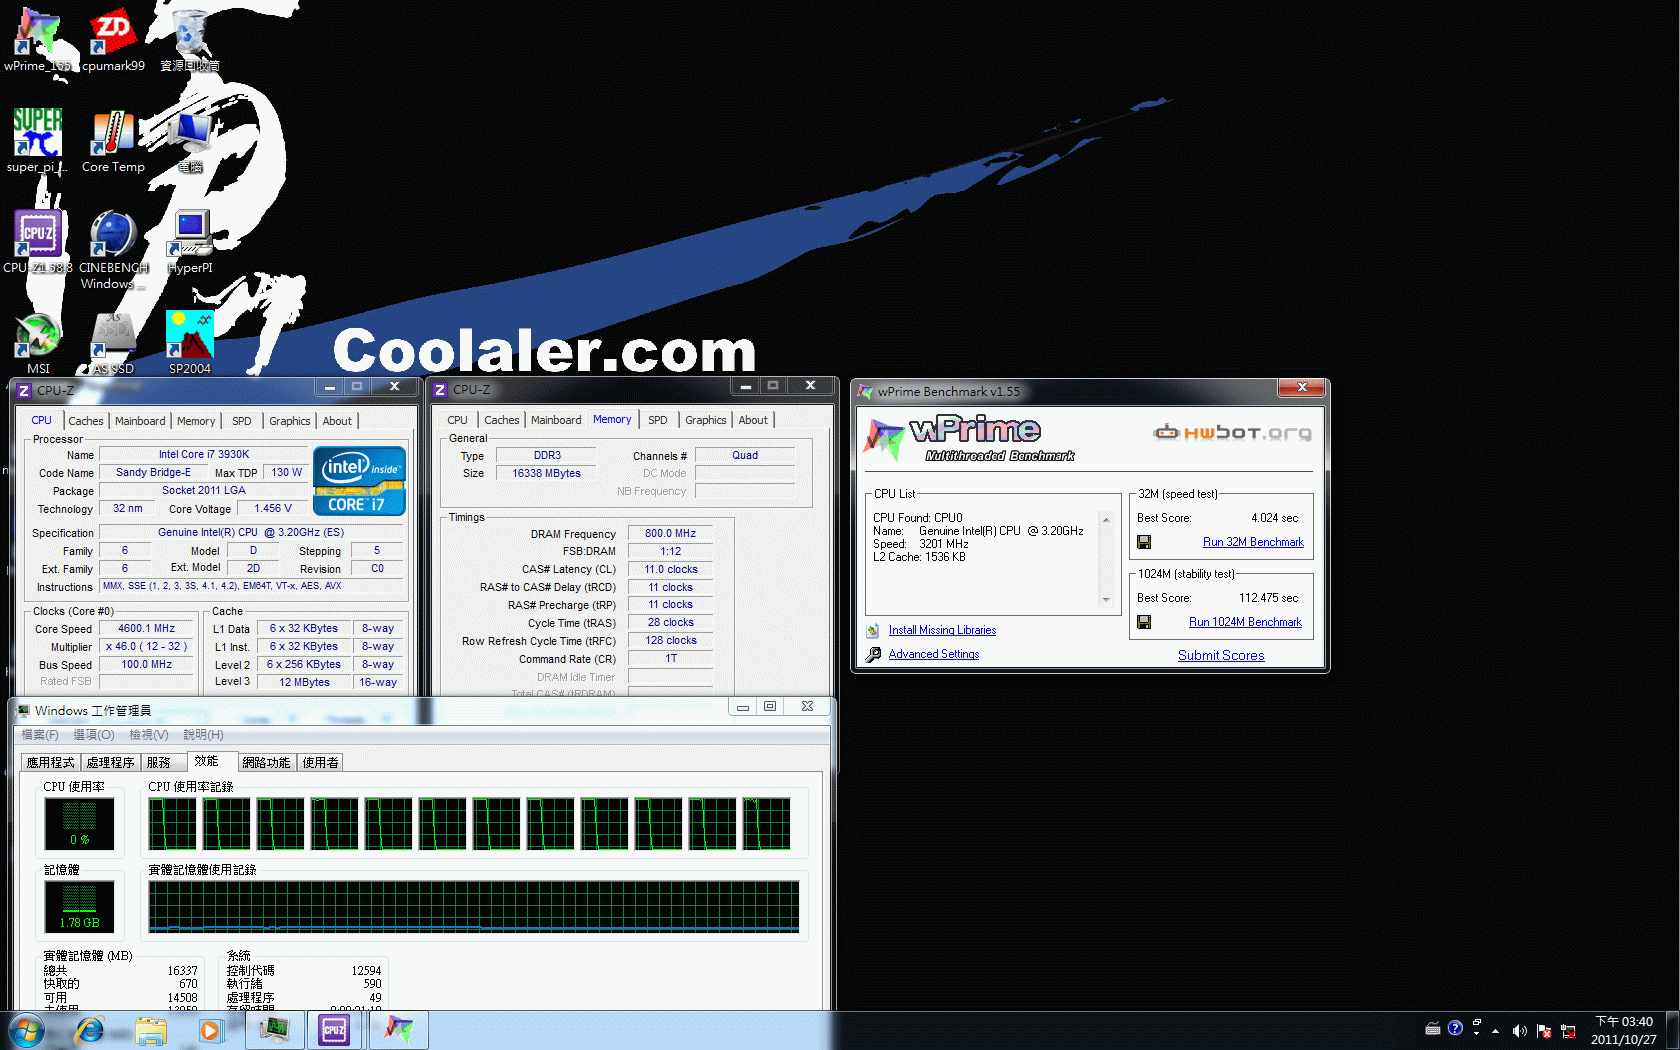Screen dimensions: 1680x1050
Task: Open the Networking (網路功能) tab in Task Manager
Action: pos(266,762)
